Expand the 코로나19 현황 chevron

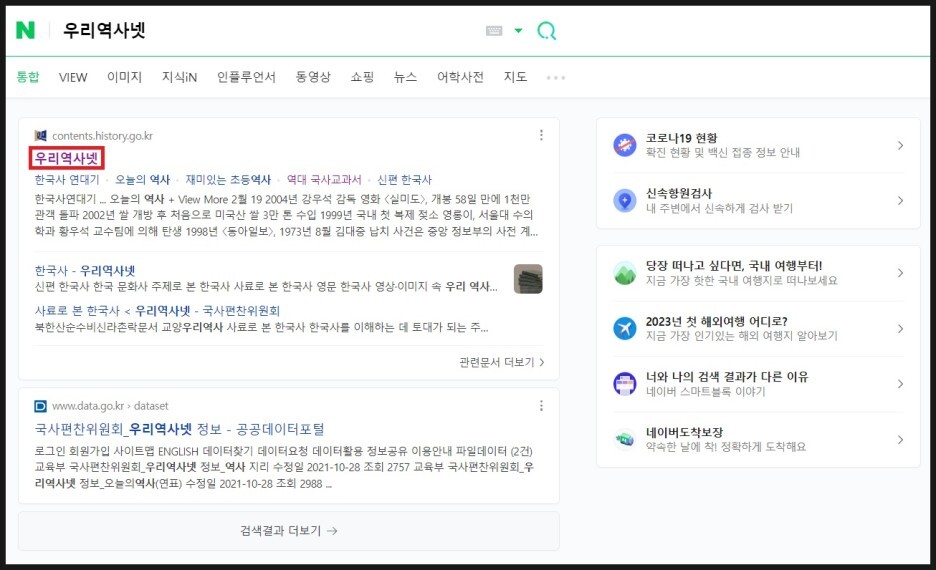click(x=900, y=145)
